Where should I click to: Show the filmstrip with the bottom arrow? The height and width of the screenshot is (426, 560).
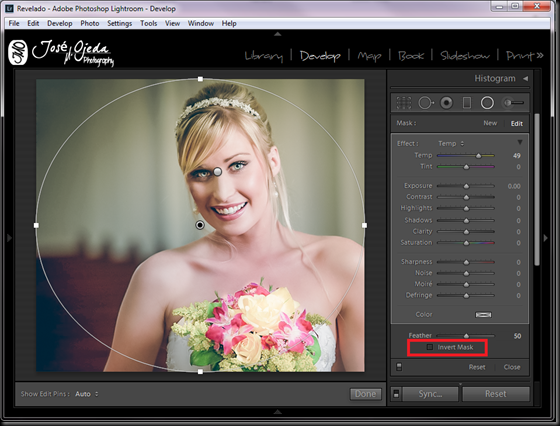(x=278, y=412)
